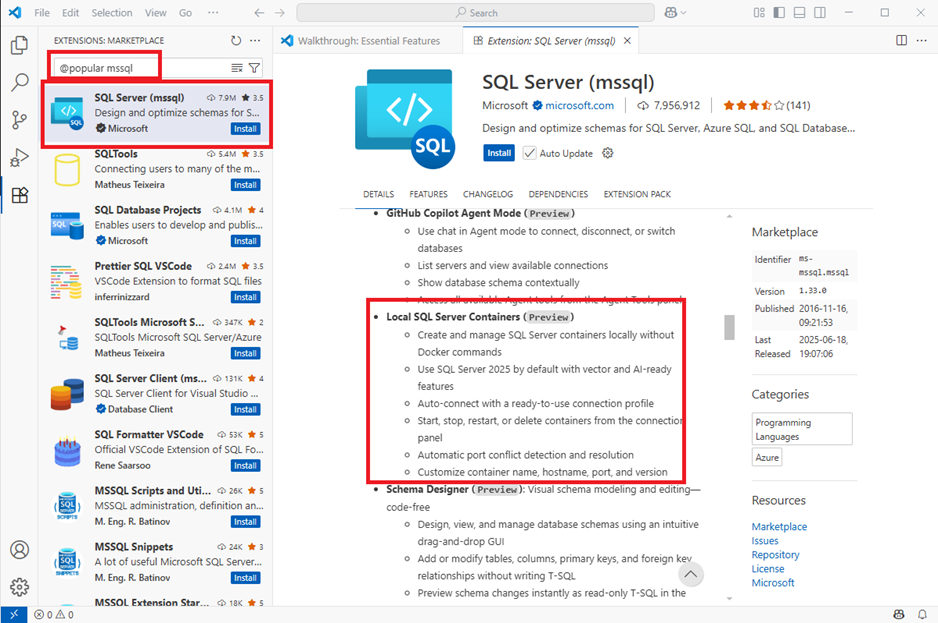The image size is (938, 623).
Task: Clear extensions search results icon
Action: pyautogui.click(x=237, y=68)
